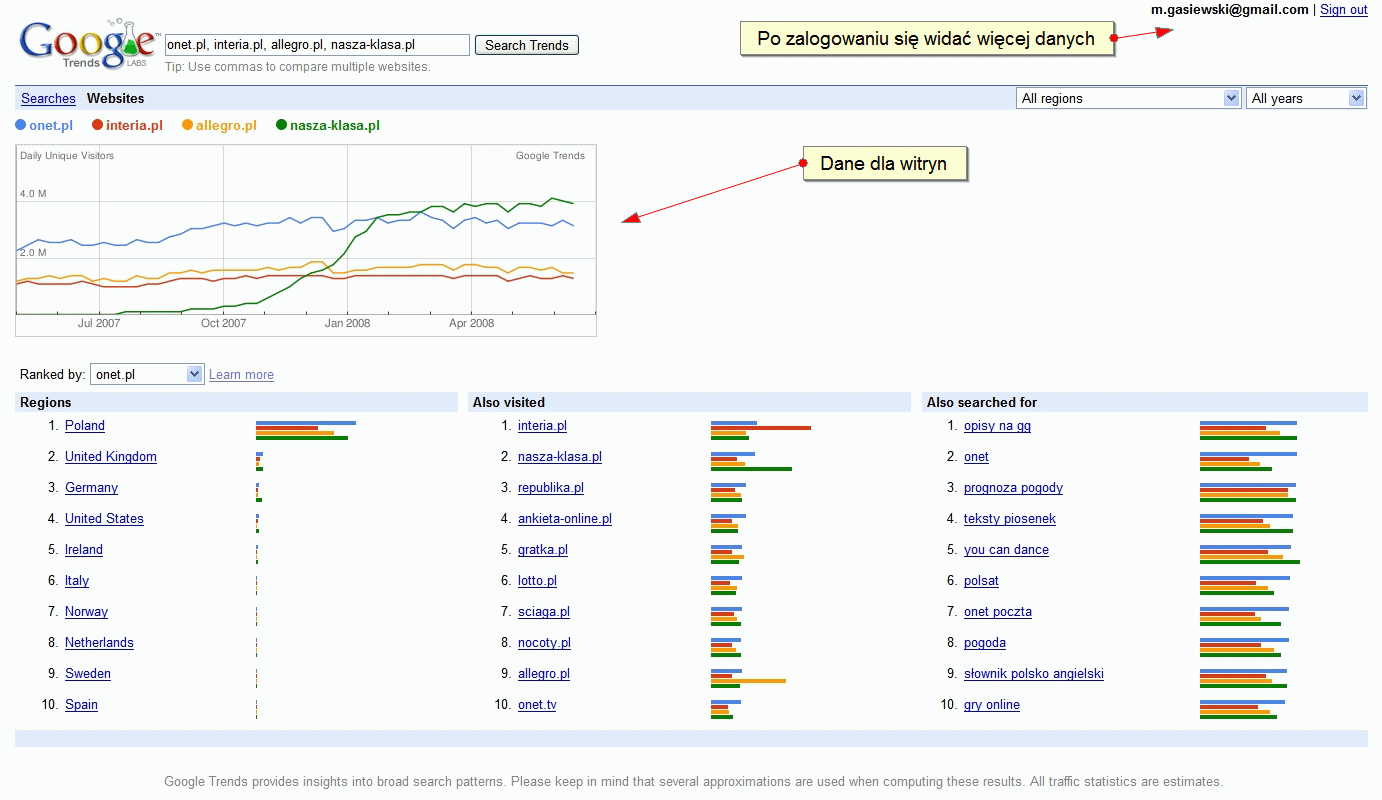Viewport: 1382px width, 800px height.
Task: Open the Poland region link
Action: tap(85, 425)
